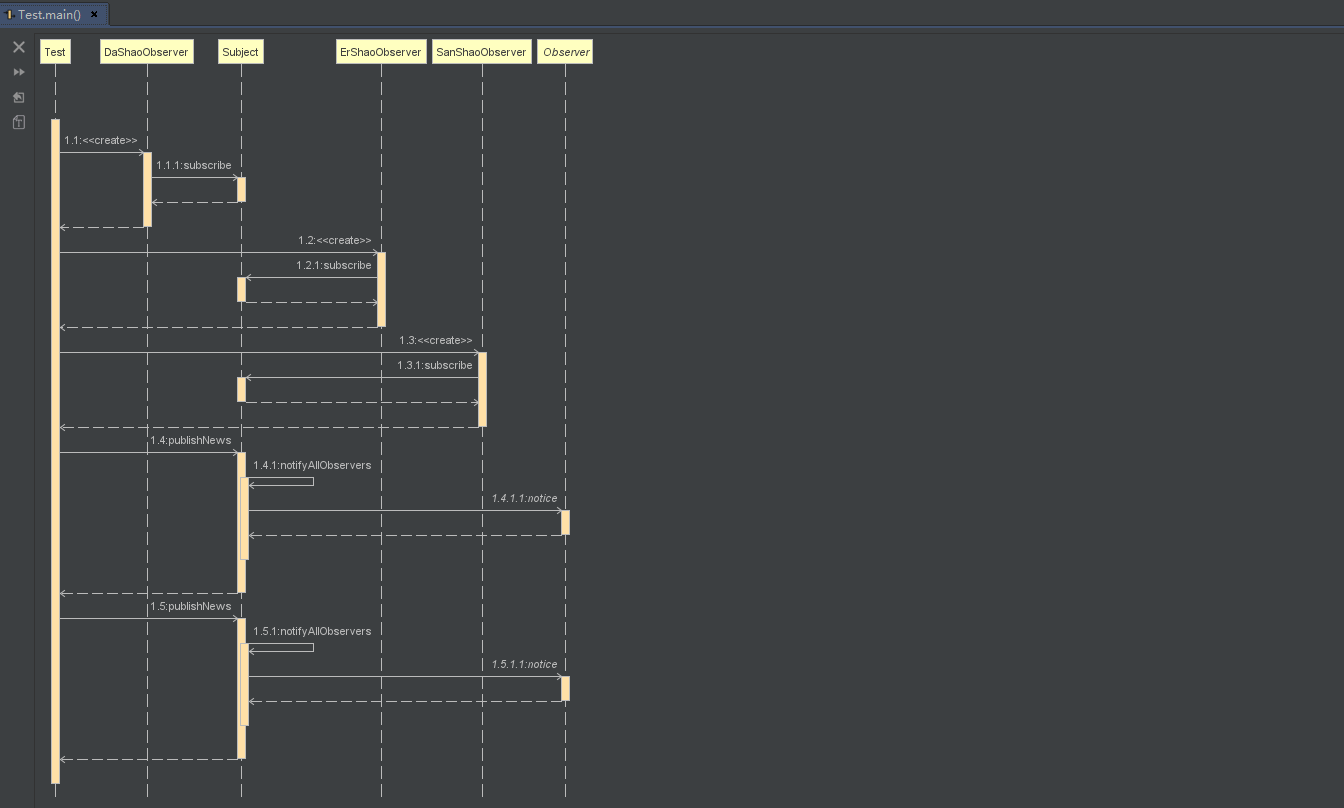Viewport: 1344px width, 808px height.
Task: Click the export-to-image sidebar icon
Action: 18,96
